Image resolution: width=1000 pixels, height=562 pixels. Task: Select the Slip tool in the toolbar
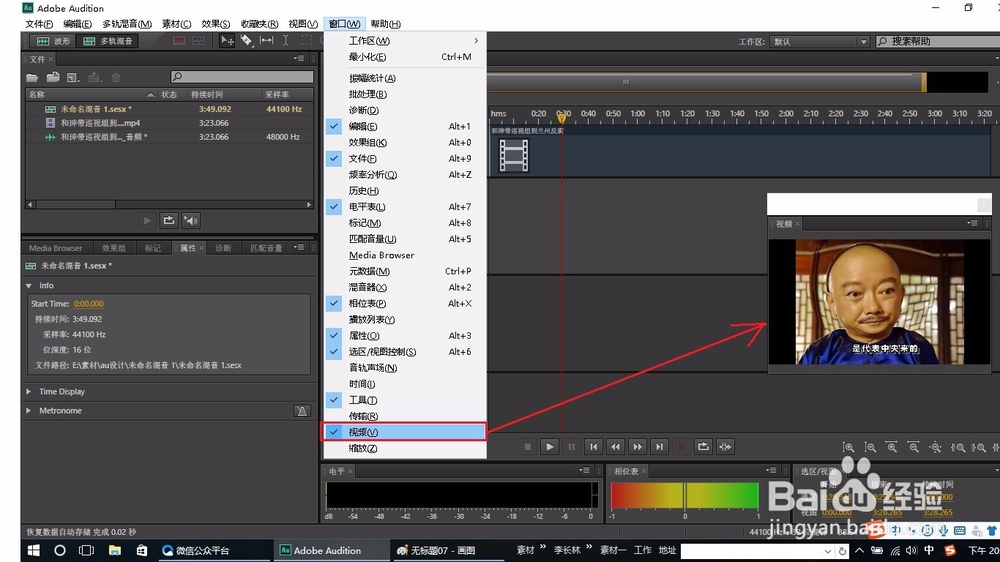(x=267, y=41)
